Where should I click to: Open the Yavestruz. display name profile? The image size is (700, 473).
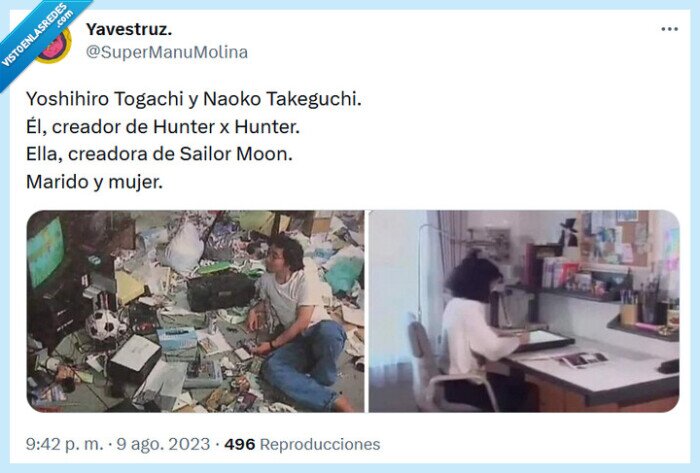129,29
